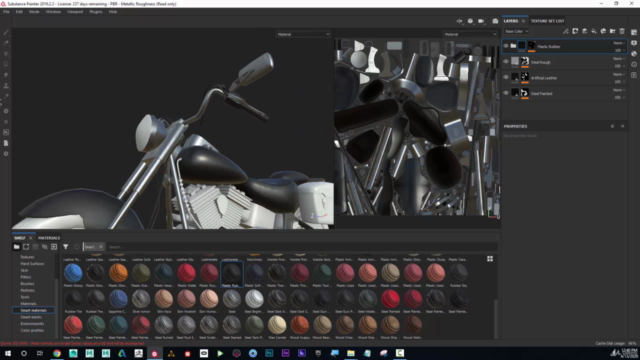Open right viewport Material dropdown
The image size is (640, 360).
pyautogui.click(x=470, y=34)
